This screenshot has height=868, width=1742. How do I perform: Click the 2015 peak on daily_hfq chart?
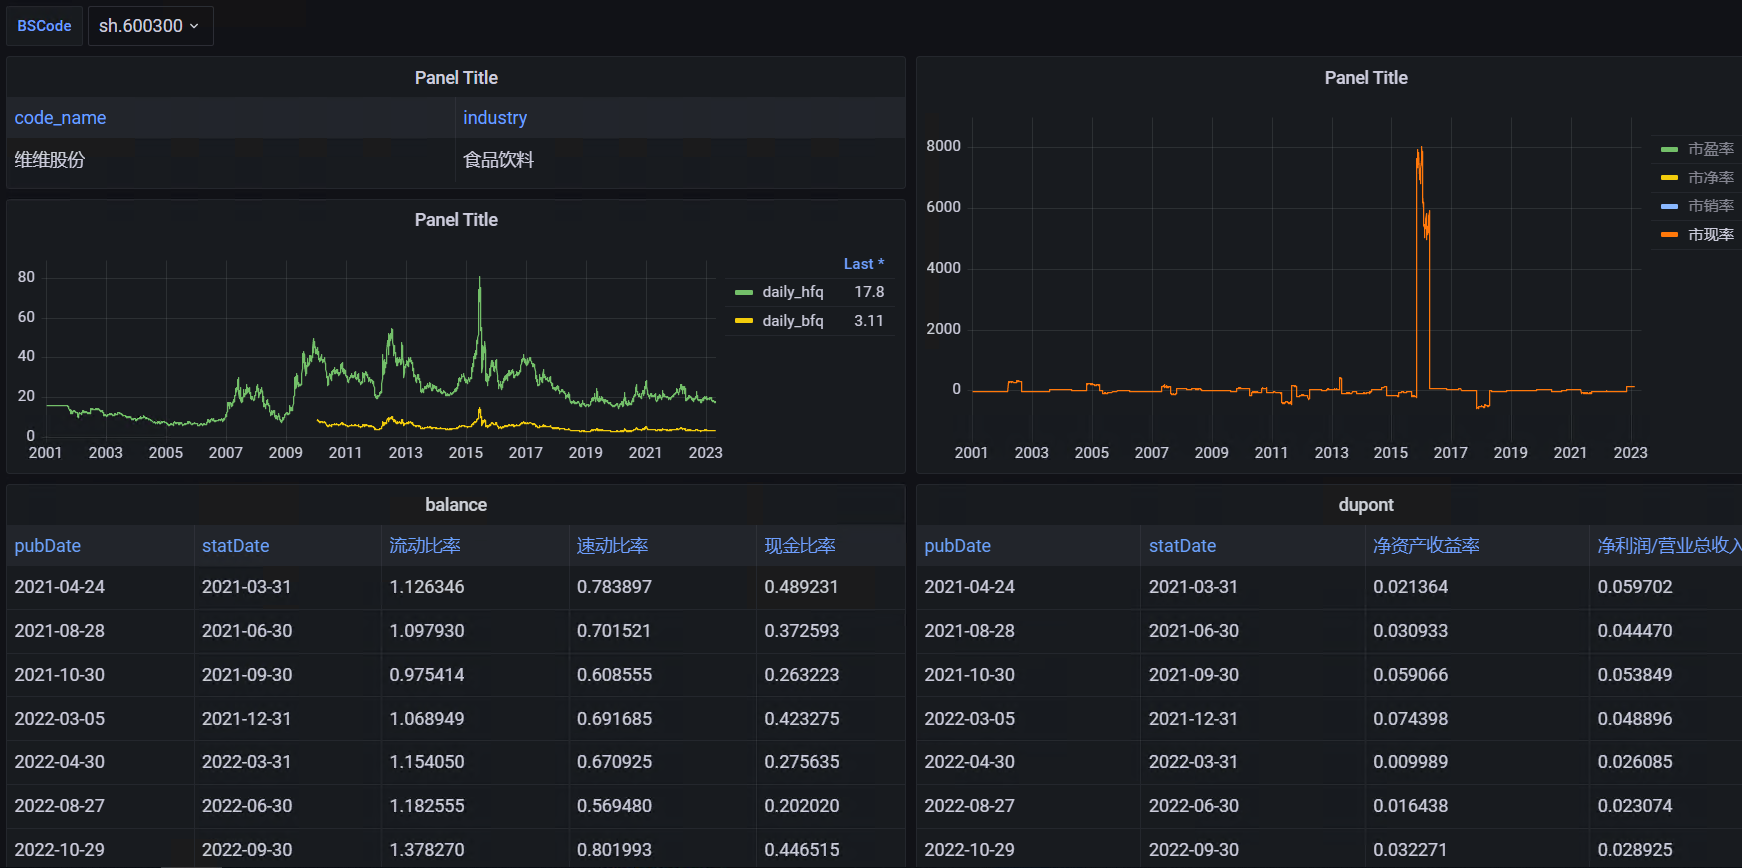click(x=480, y=280)
